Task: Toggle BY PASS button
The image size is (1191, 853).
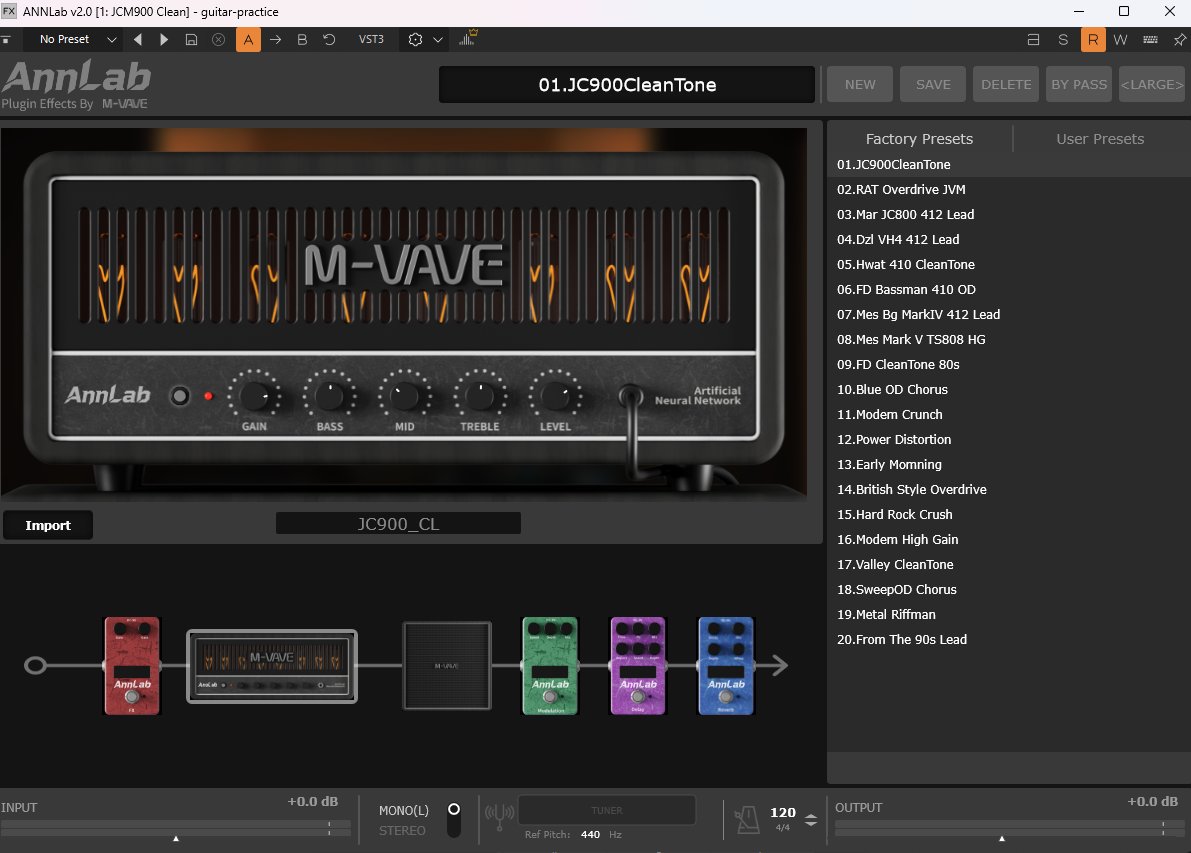Action: coord(1079,84)
